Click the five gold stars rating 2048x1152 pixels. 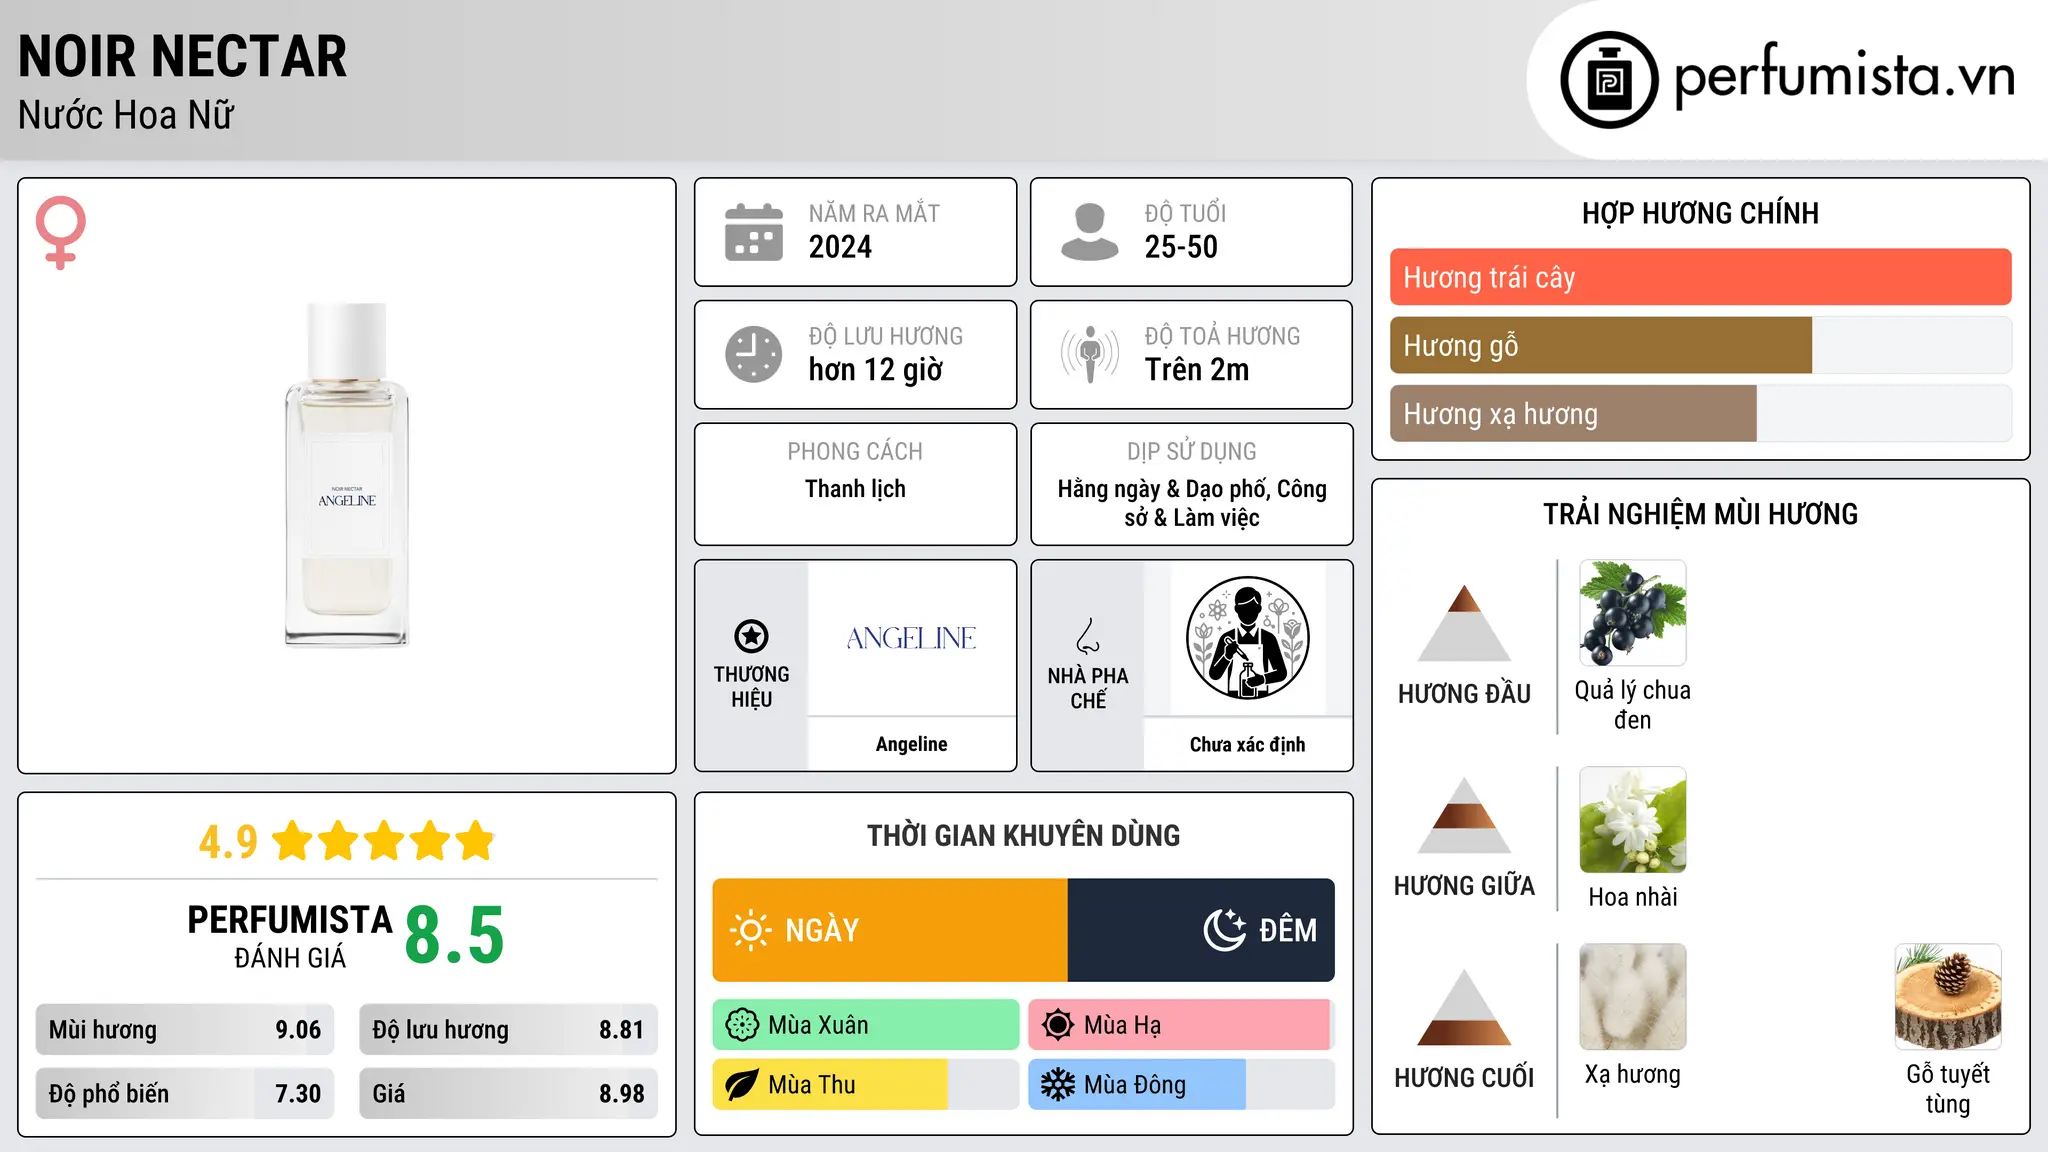tap(384, 841)
